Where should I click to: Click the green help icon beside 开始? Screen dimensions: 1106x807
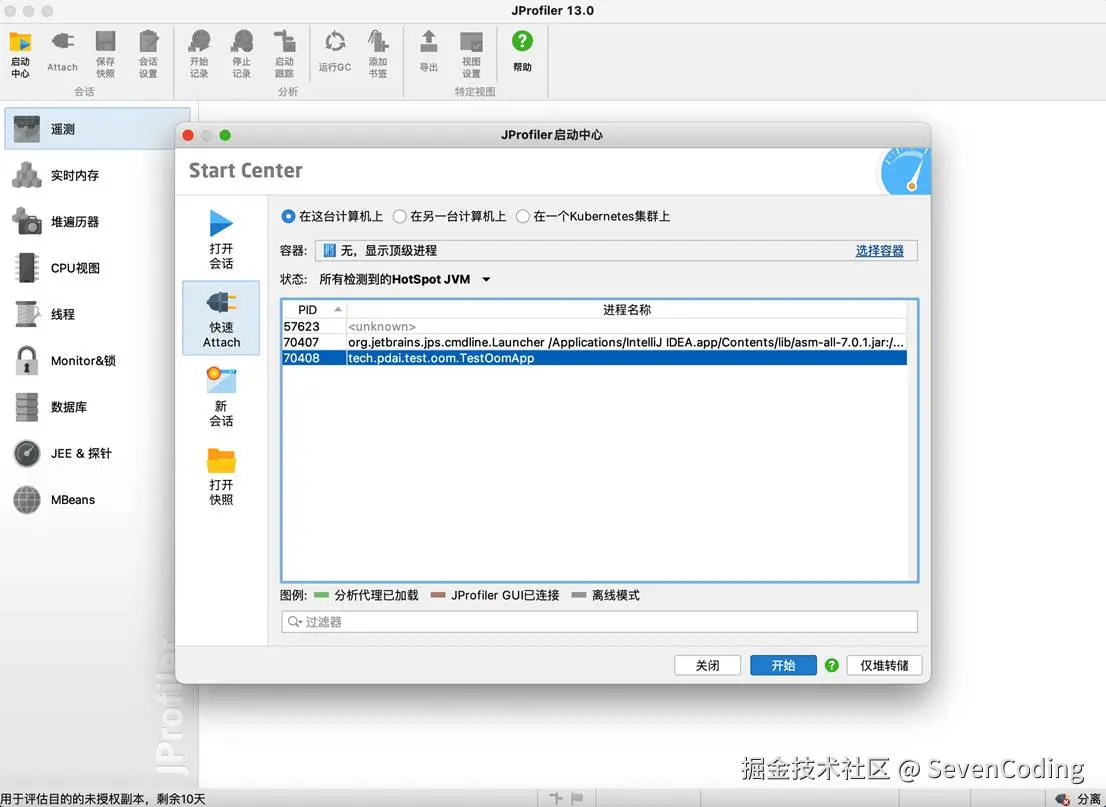[832, 665]
